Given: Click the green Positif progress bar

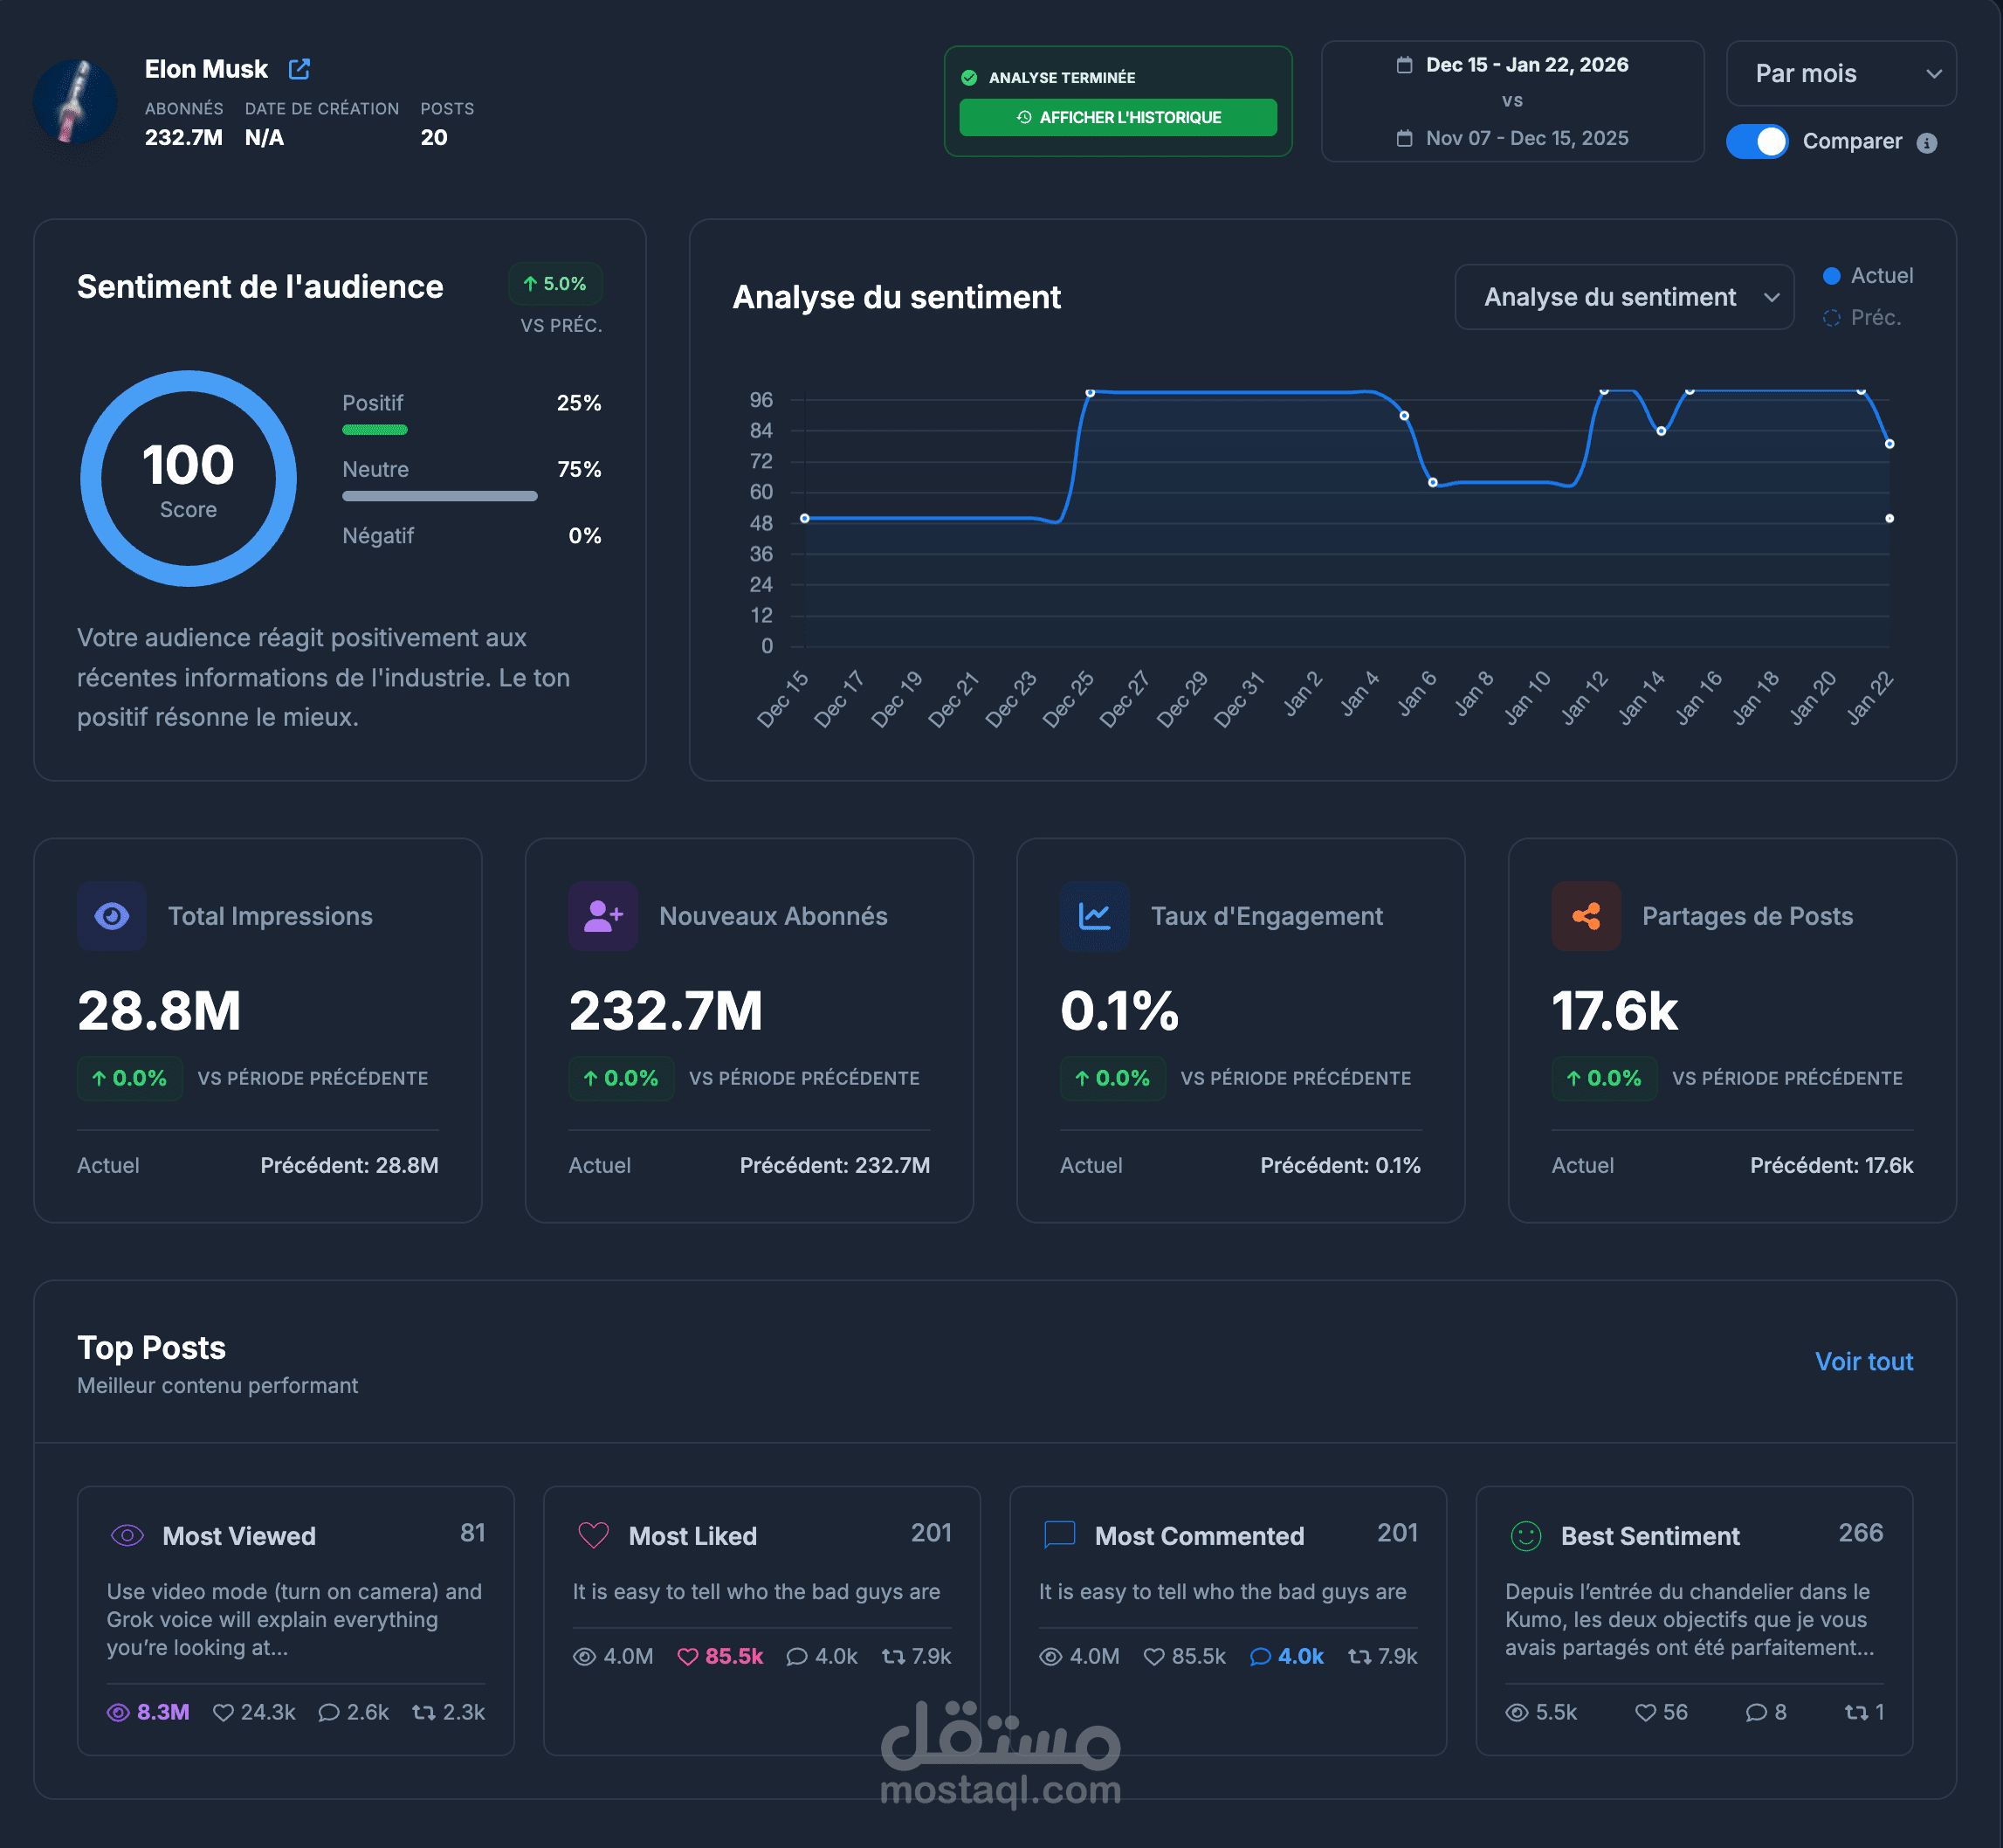Looking at the screenshot, I should pyautogui.click(x=375, y=430).
